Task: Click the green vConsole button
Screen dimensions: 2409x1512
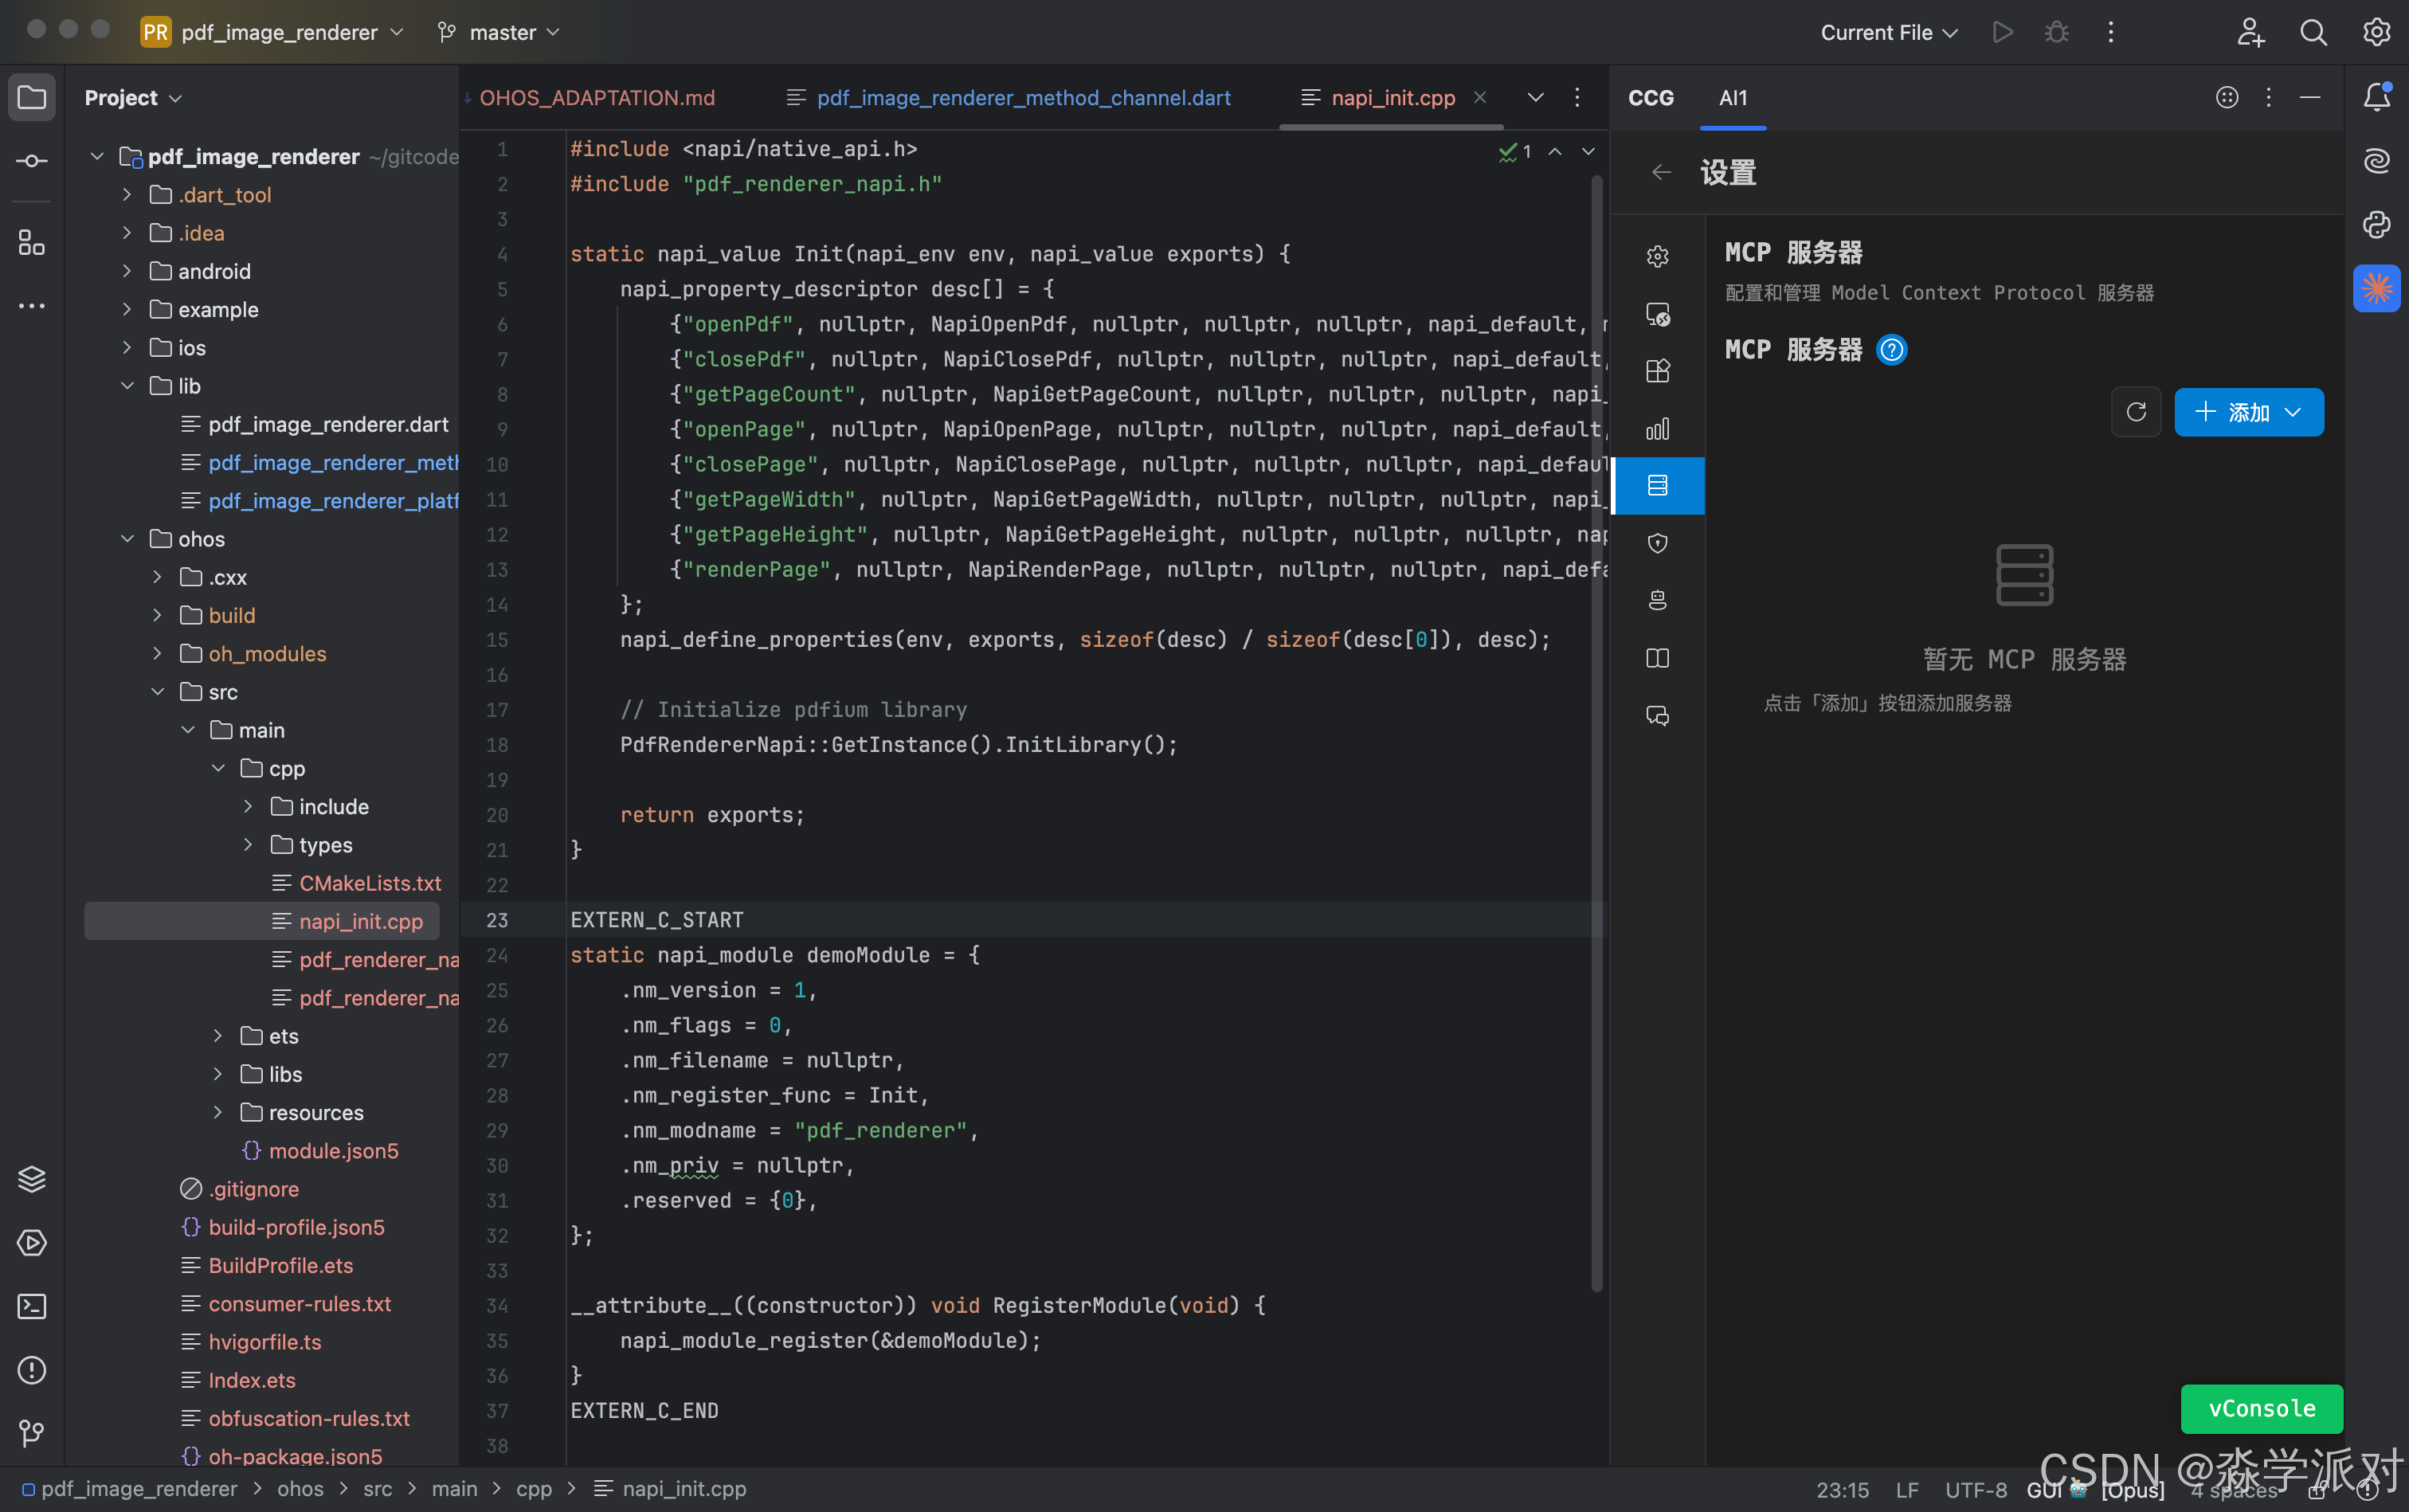Action: [2261, 1408]
